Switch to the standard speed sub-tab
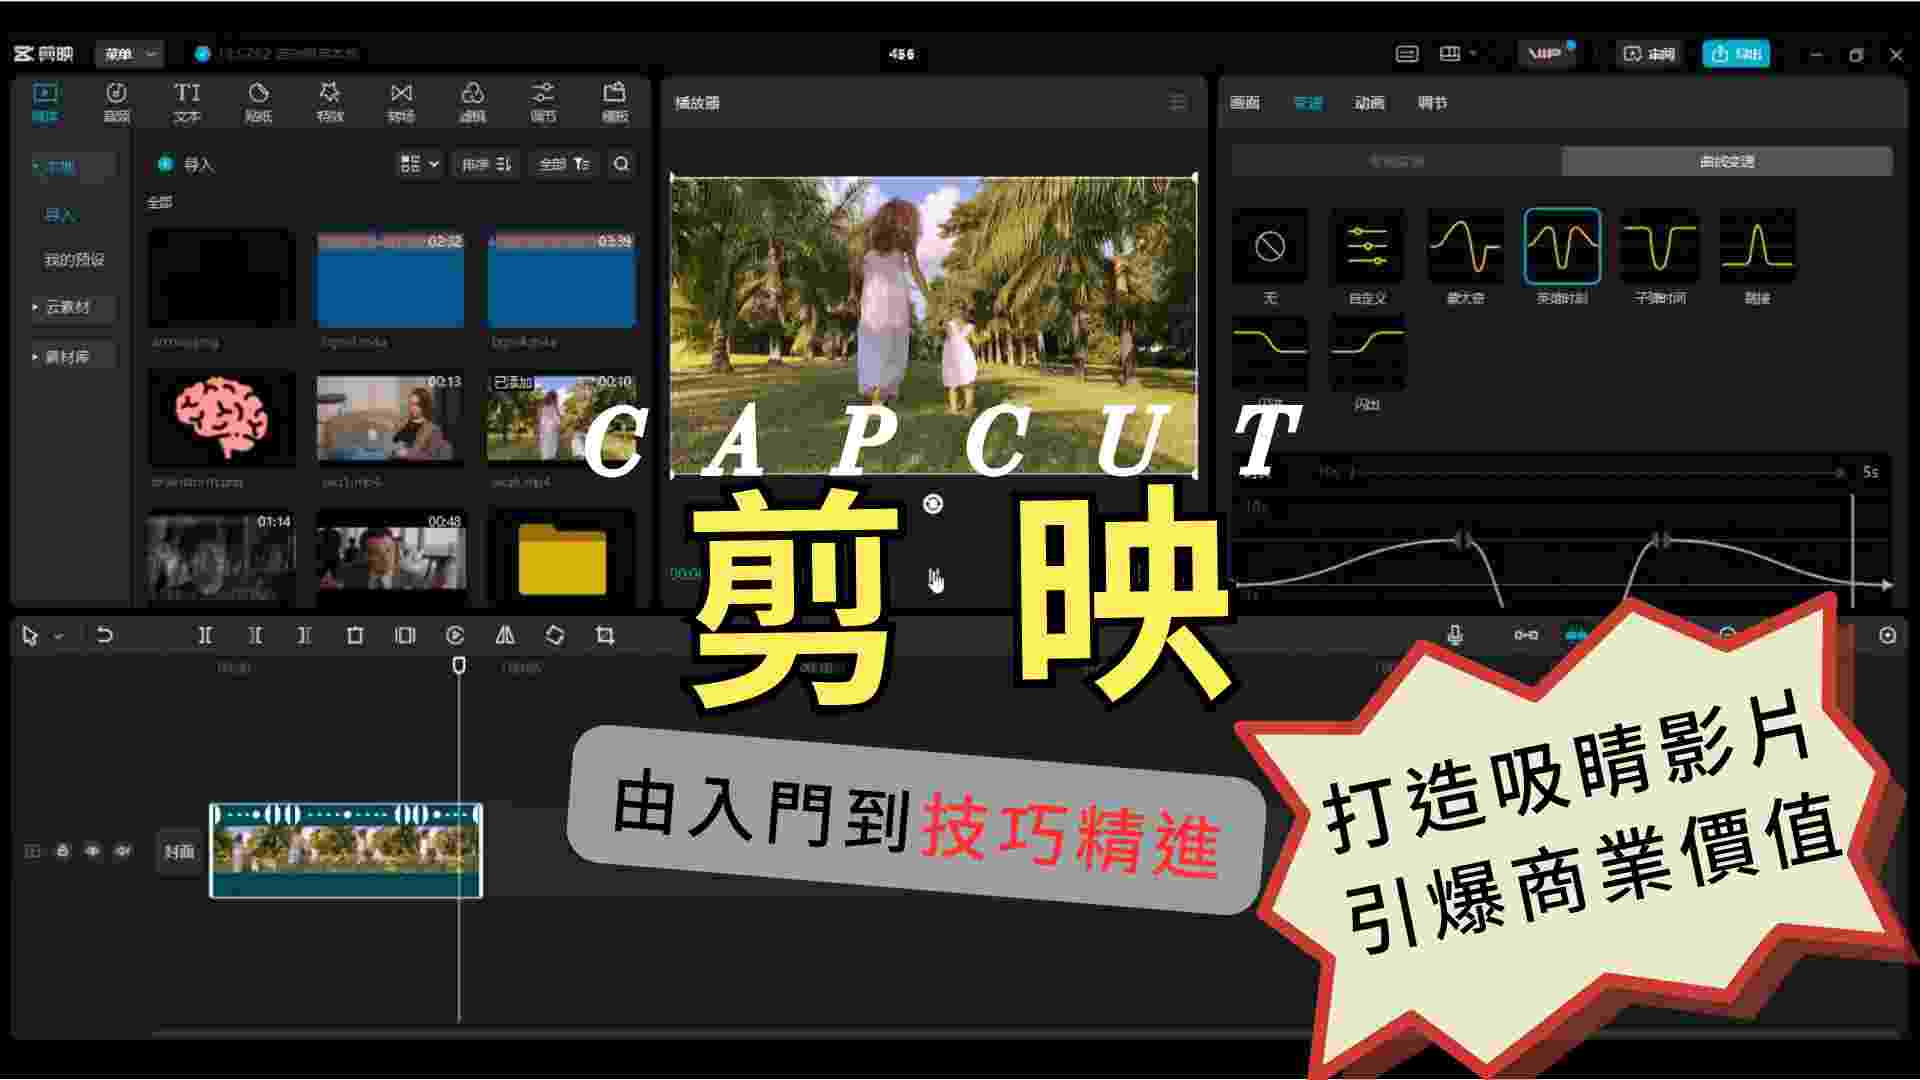1920x1080 pixels. tap(1396, 161)
